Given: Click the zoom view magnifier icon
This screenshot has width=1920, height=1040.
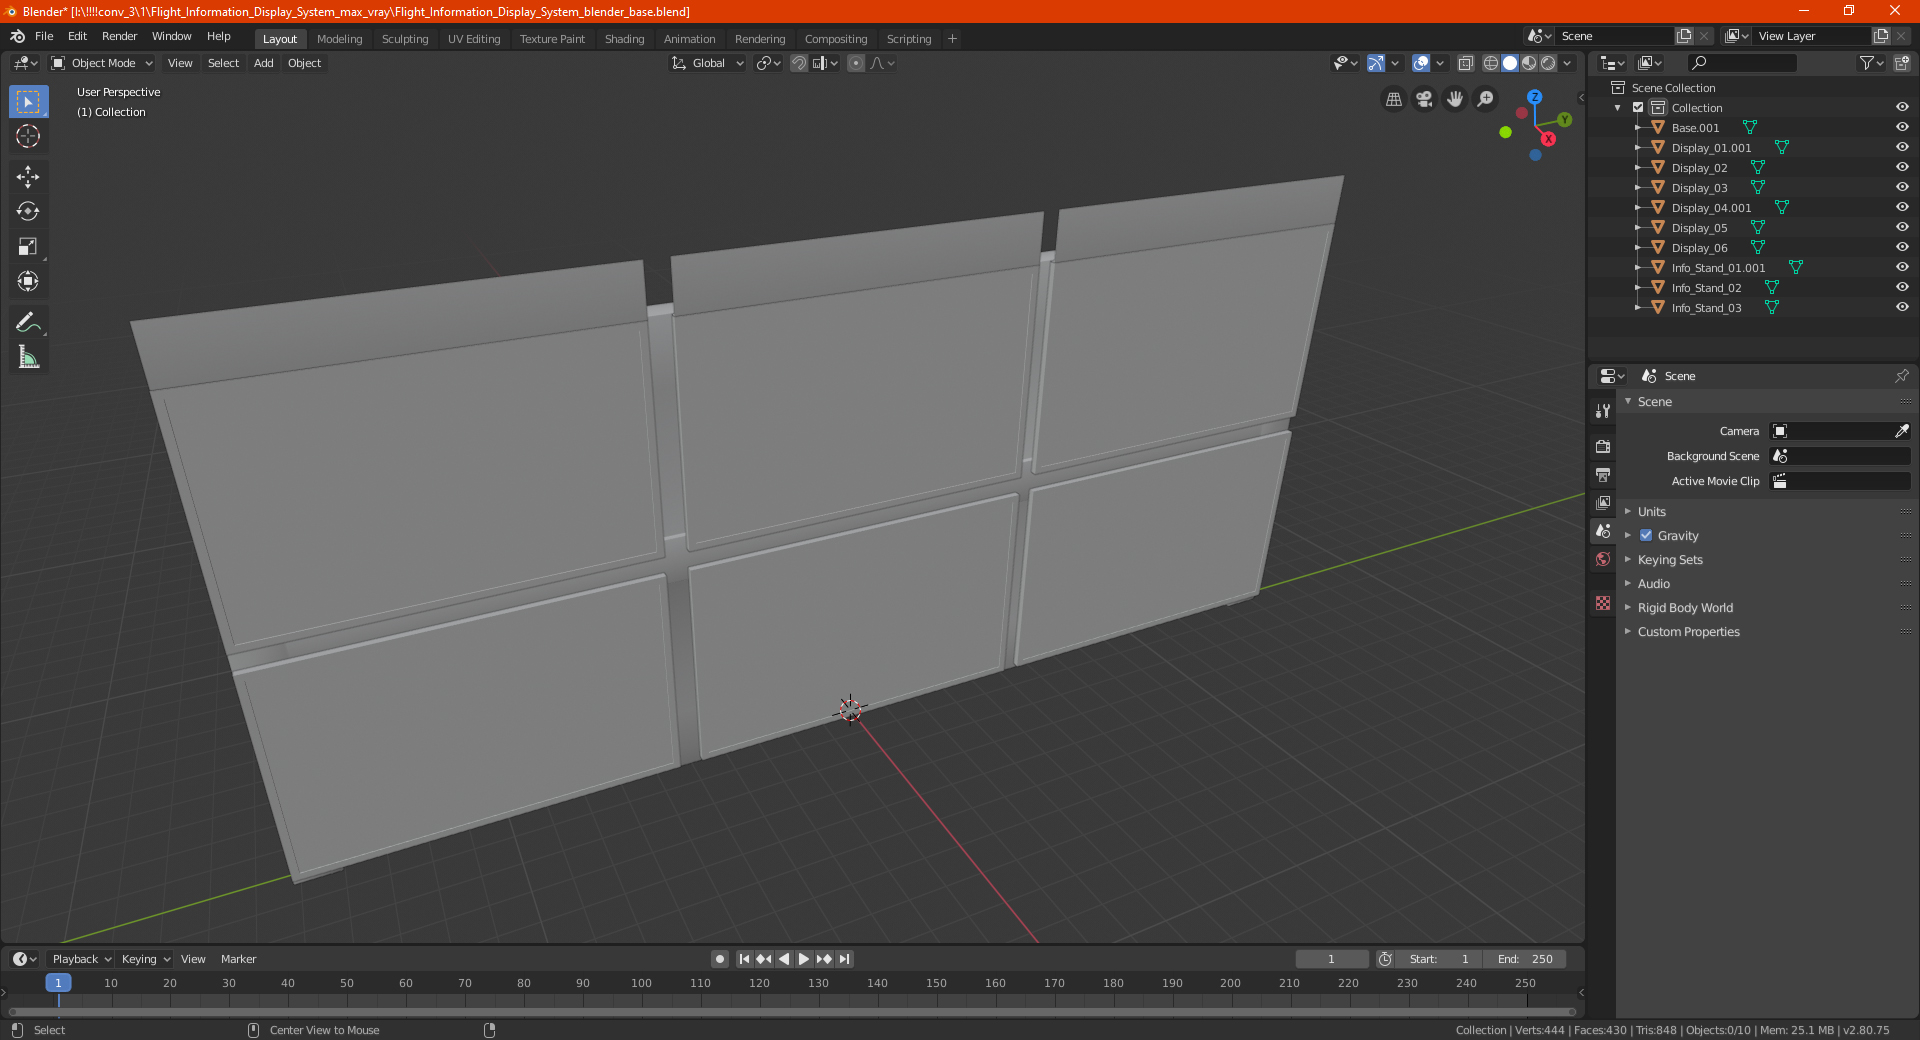Looking at the screenshot, I should pyautogui.click(x=1486, y=99).
